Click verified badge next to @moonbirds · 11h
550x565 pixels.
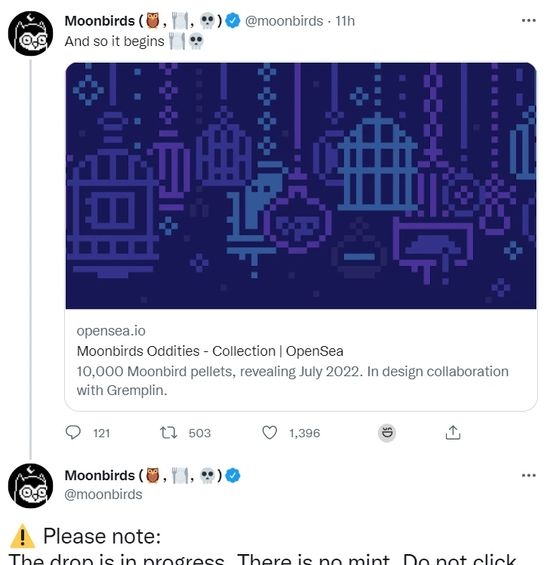(x=233, y=21)
